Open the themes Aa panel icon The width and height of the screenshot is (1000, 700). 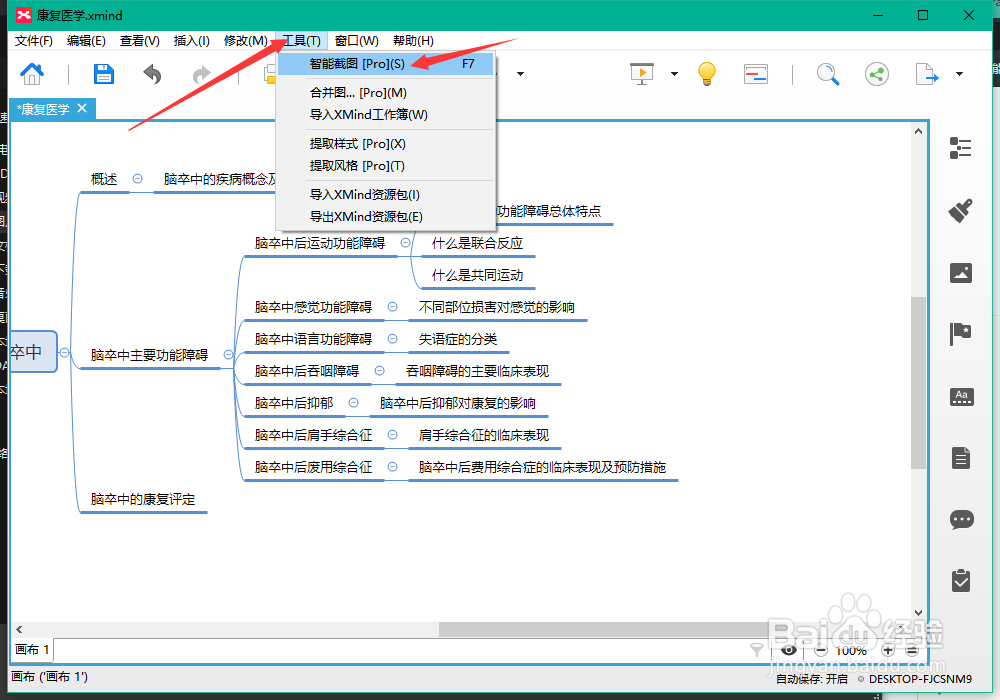(962, 397)
